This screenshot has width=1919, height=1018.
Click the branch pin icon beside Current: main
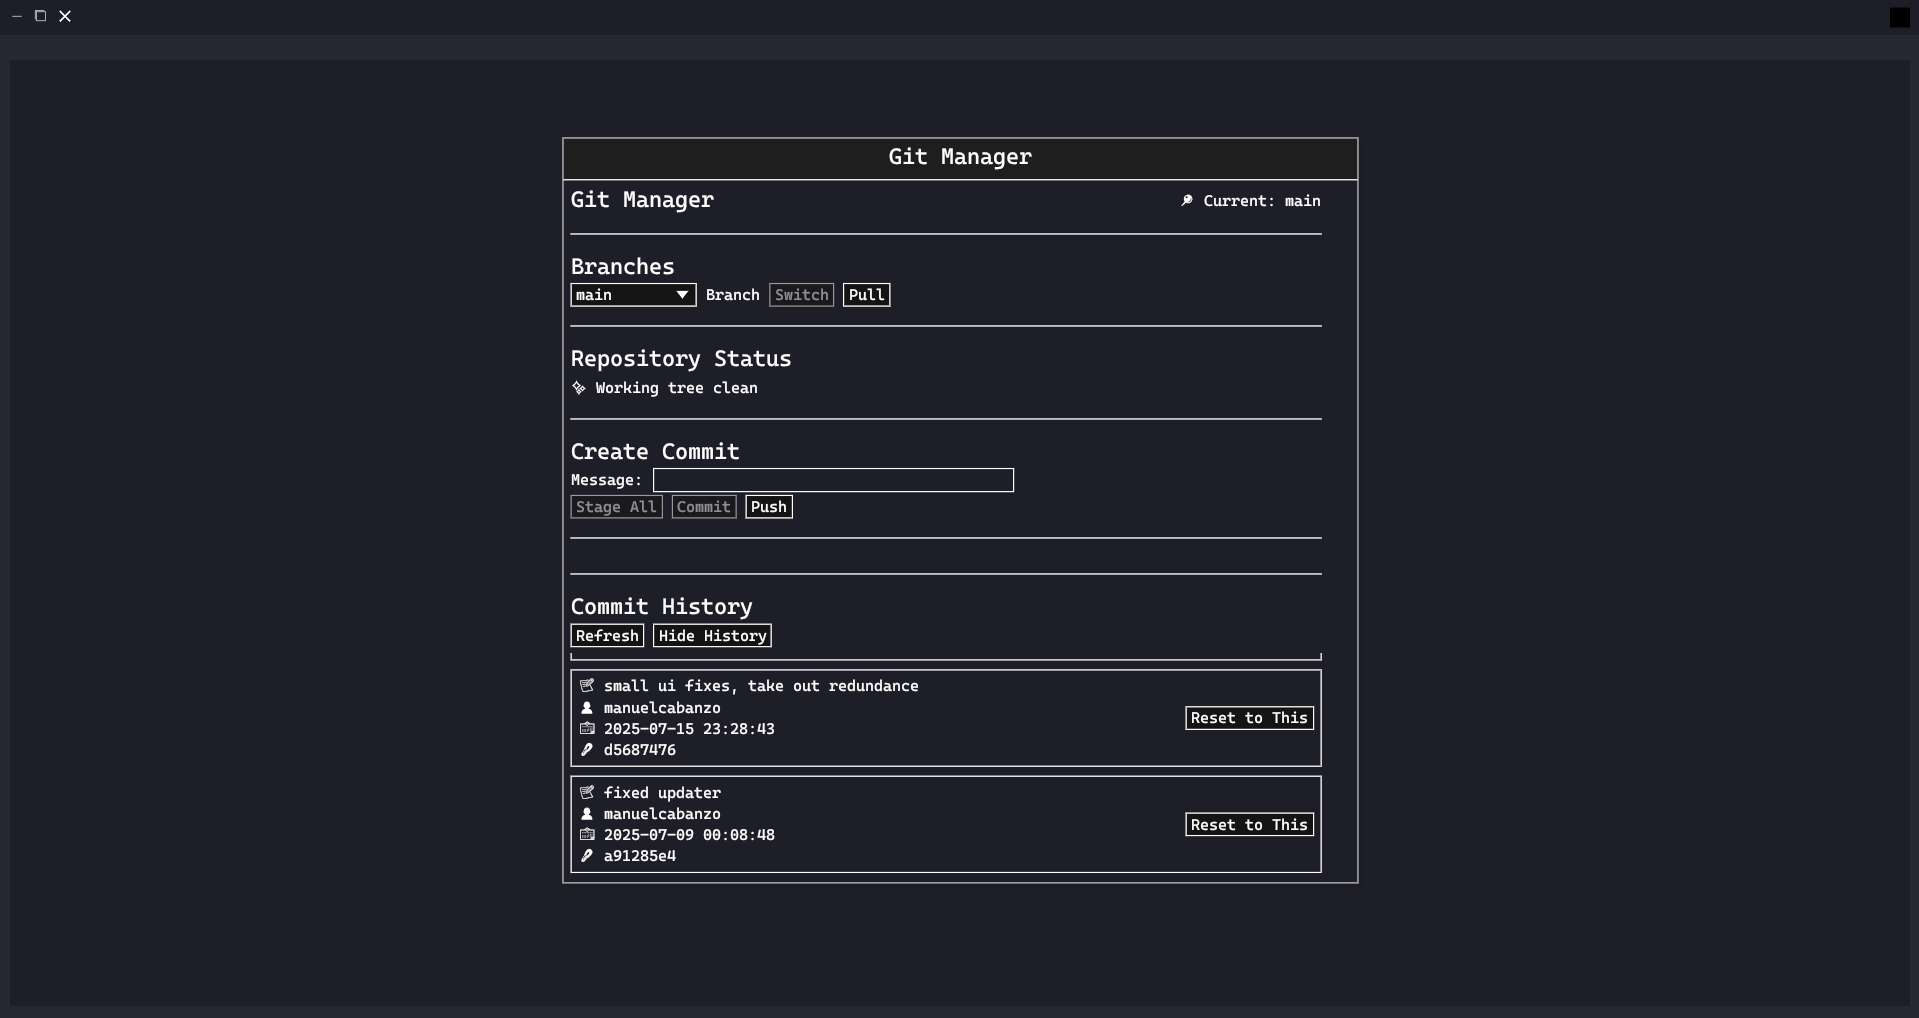point(1187,201)
